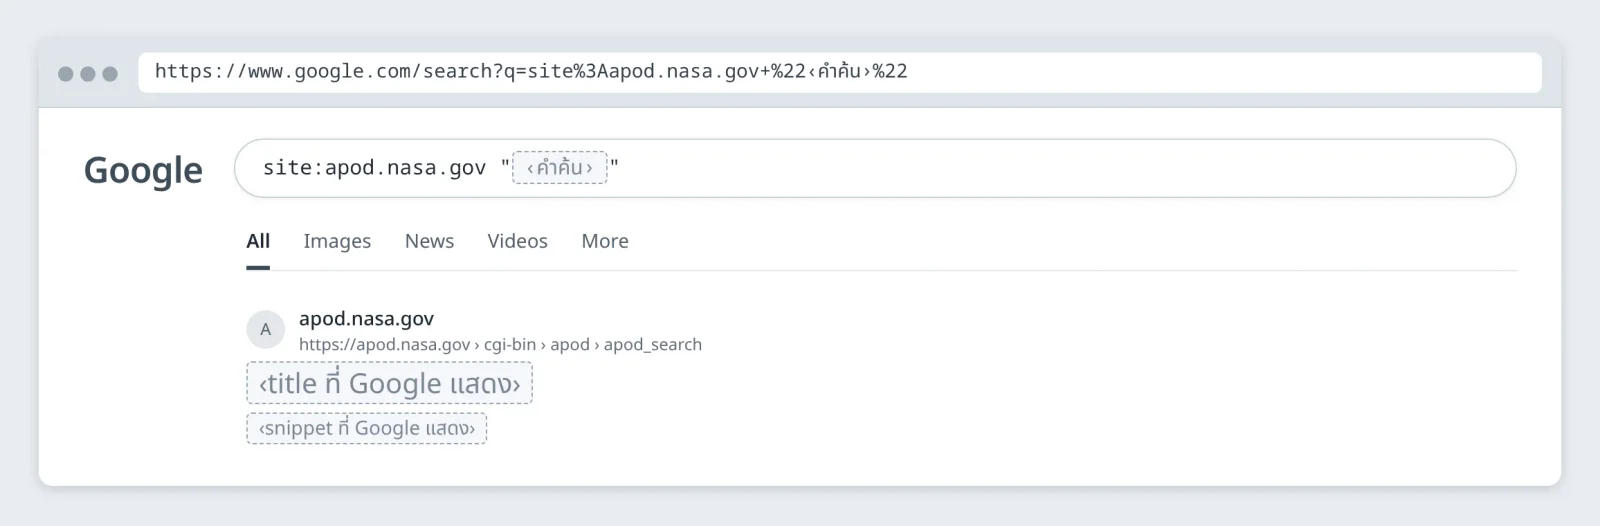Open the All results tab
1600x526 pixels.
(258, 241)
